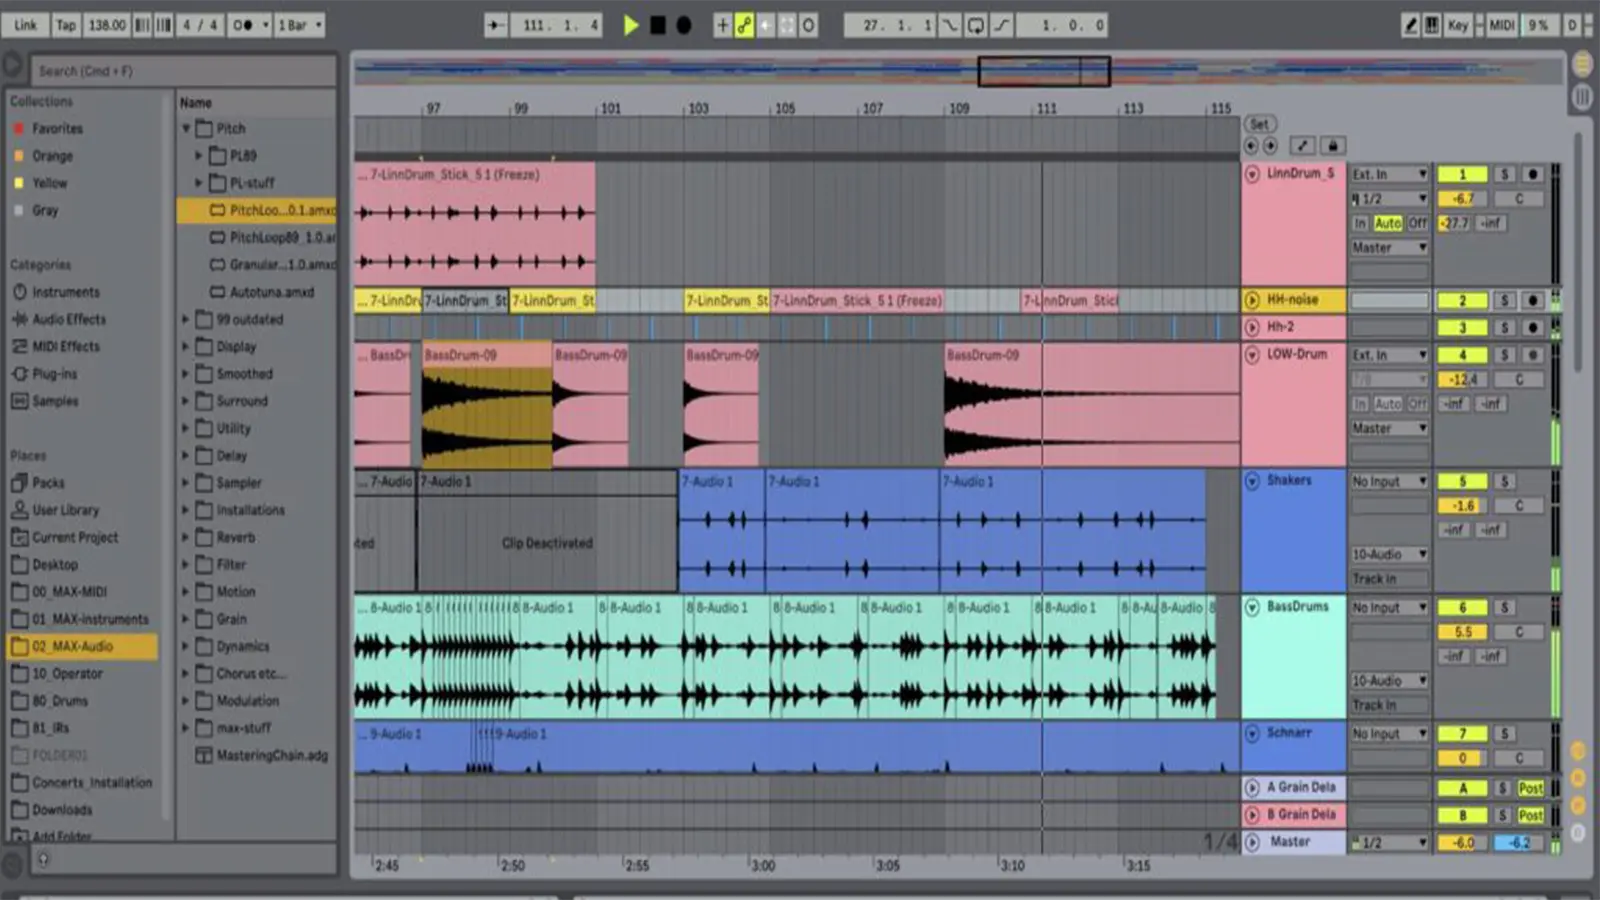Toggle Schnarr track activator 7

(x=1462, y=734)
